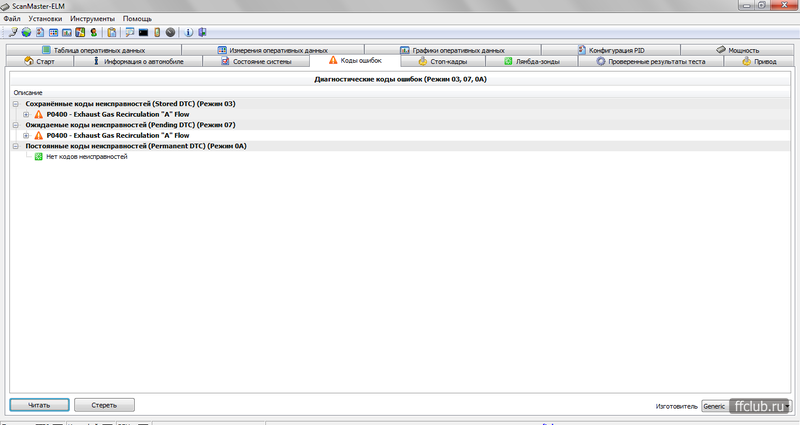Click the orange handheld device toolbar icon
Viewport: 800px width, 425px height.
tap(157, 32)
